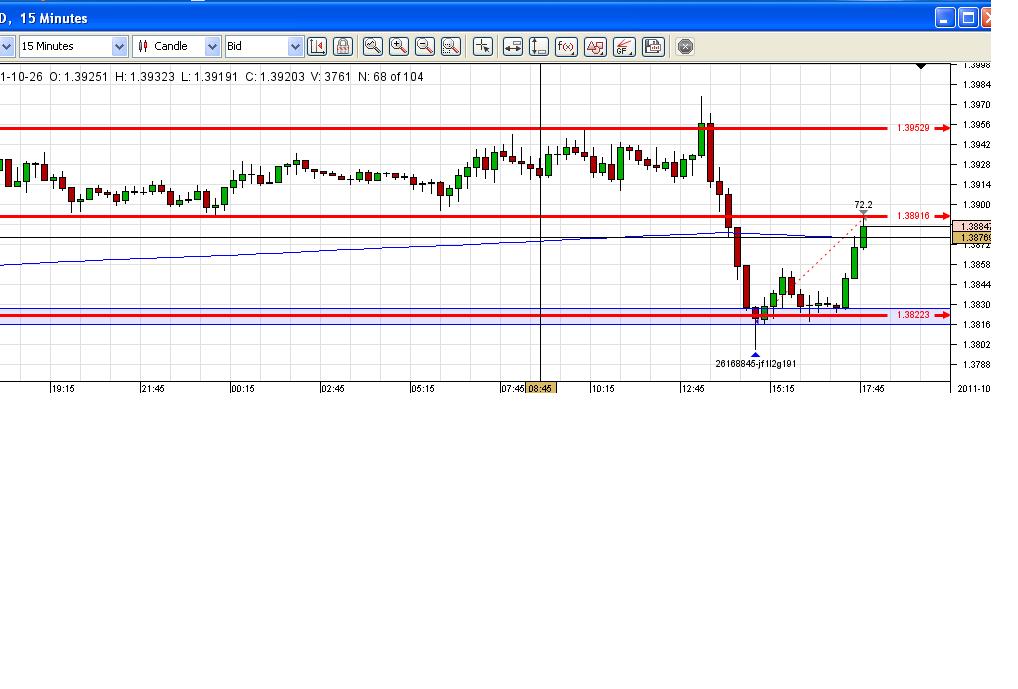1018x689 pixels.
Task: Open the Candle chart type dropdown
Action: (x=212, y=46)
